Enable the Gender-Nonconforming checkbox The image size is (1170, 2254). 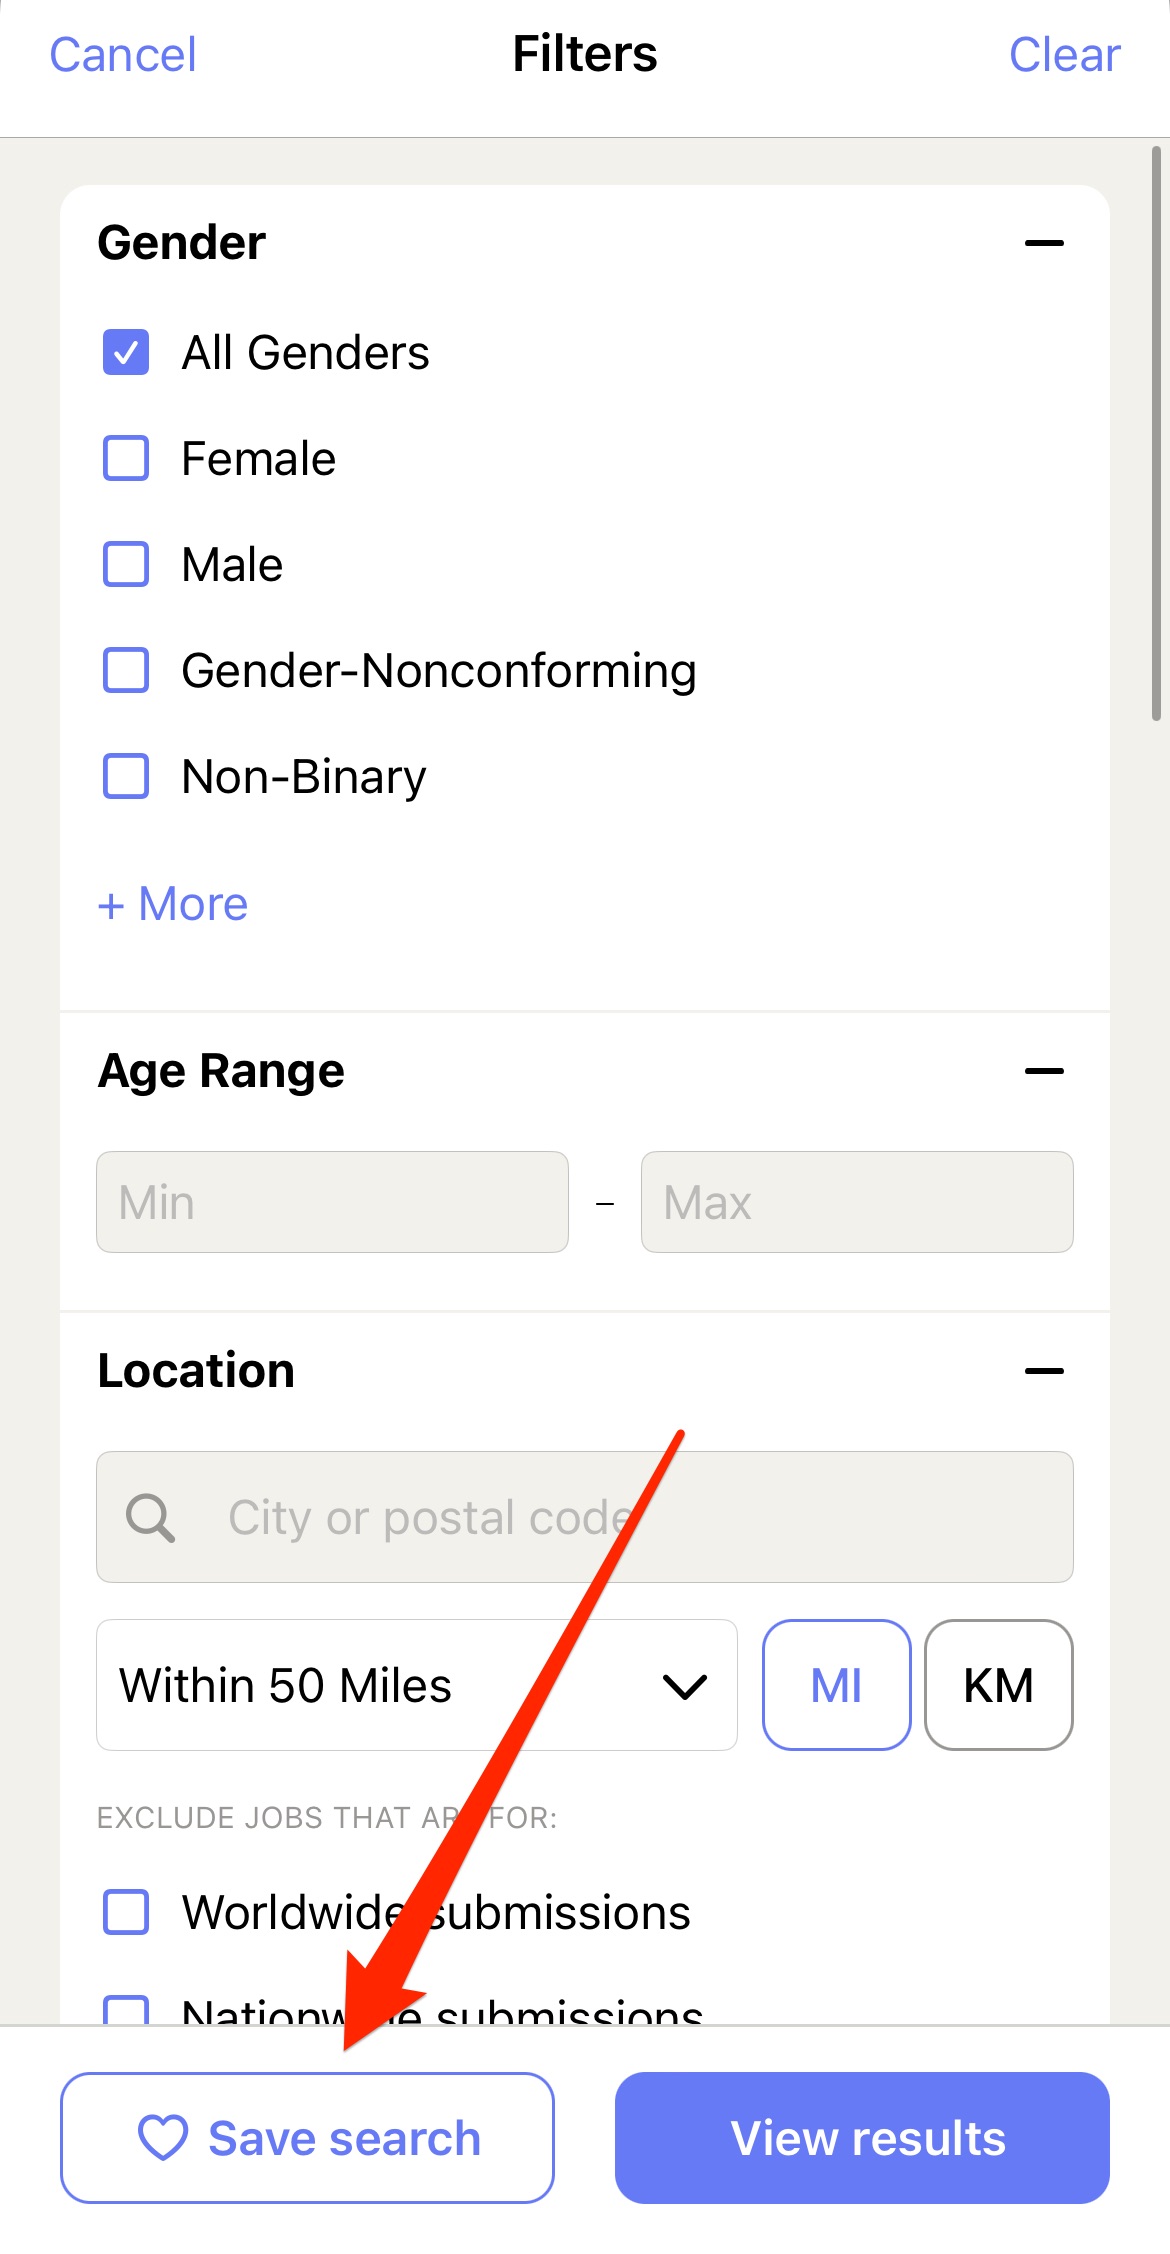point(126,670)
